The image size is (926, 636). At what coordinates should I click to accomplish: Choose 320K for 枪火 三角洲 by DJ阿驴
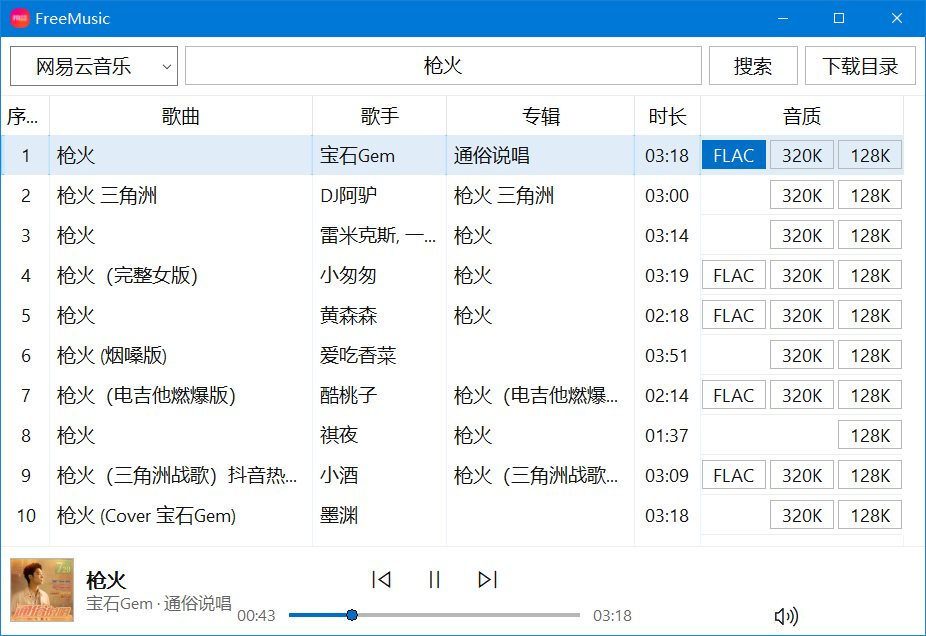[x=801, y=195]
